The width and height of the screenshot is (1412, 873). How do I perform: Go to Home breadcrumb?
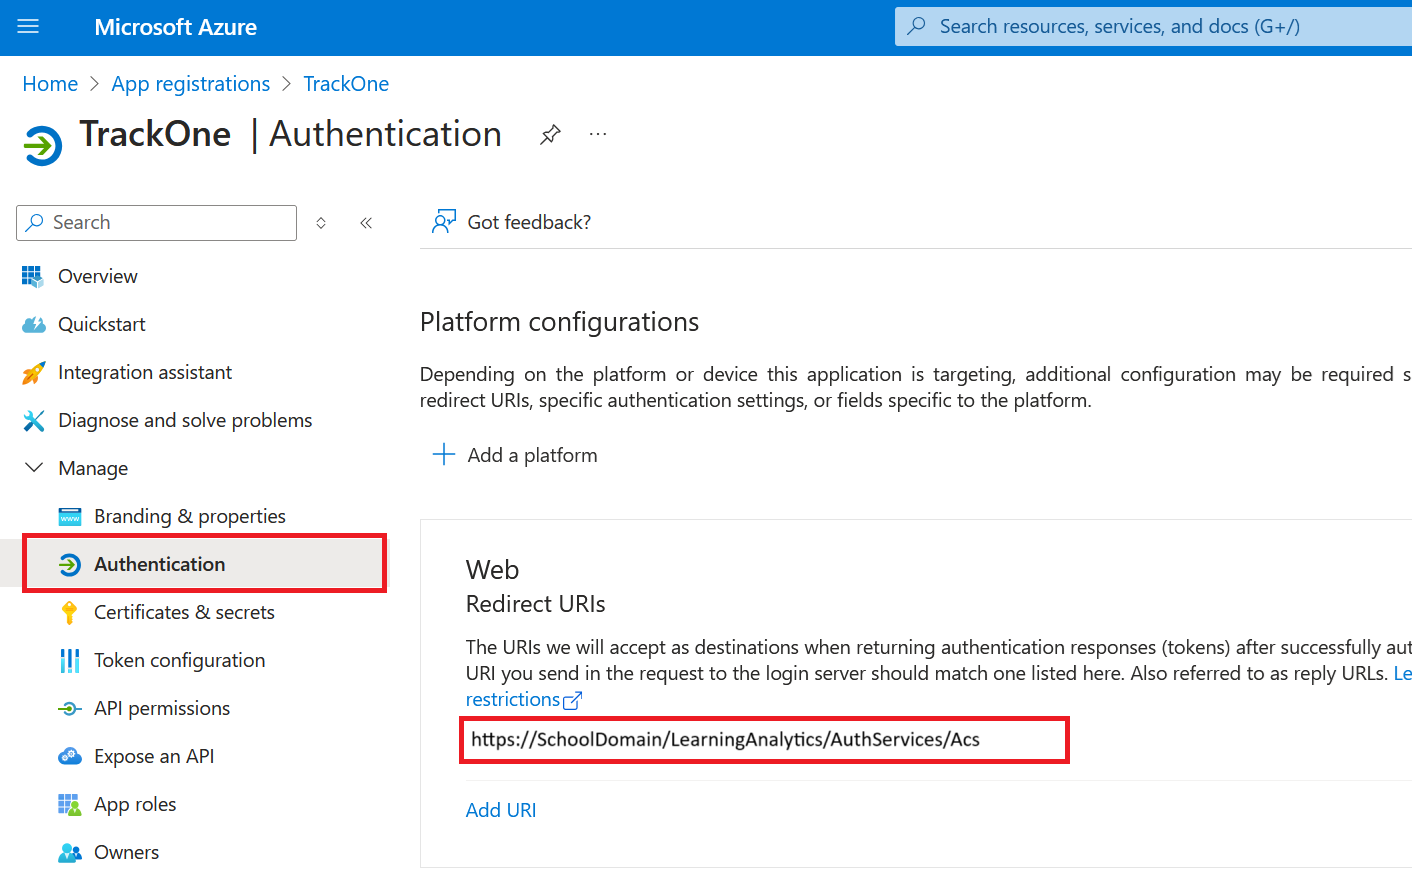pyautogui.click(x=50, y=84)
